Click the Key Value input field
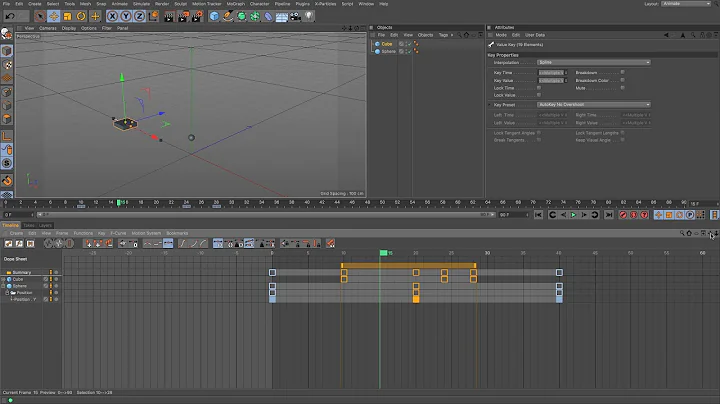720x404 pixels. 551,80
